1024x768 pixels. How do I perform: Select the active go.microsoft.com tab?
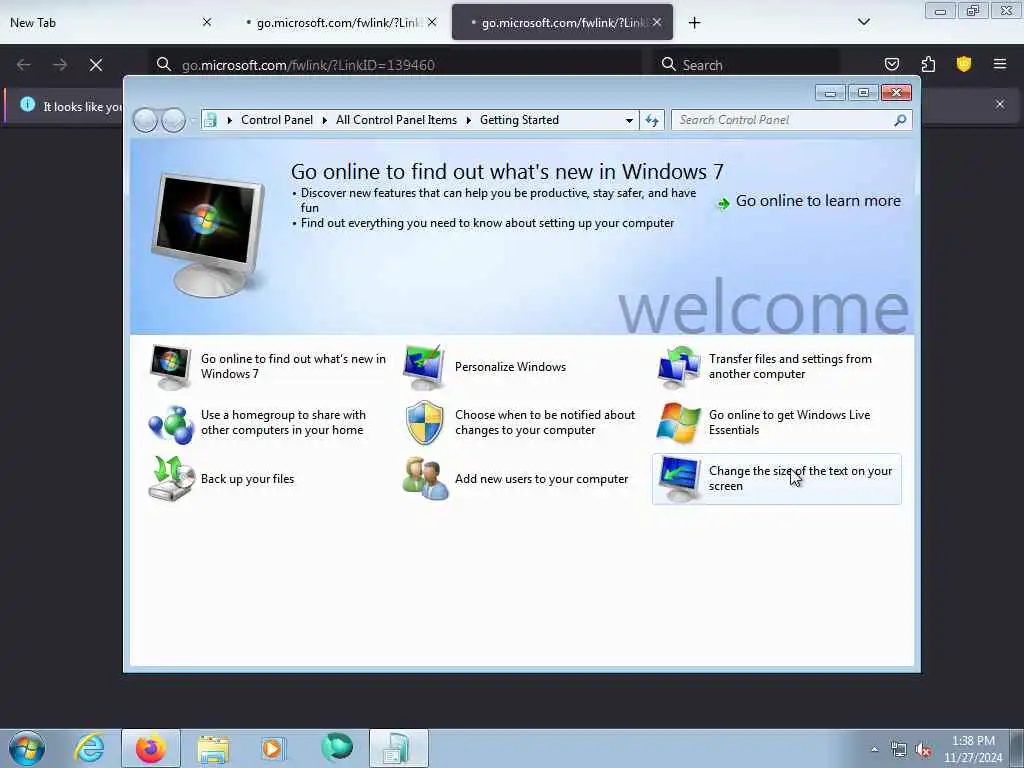coord(562,23)
